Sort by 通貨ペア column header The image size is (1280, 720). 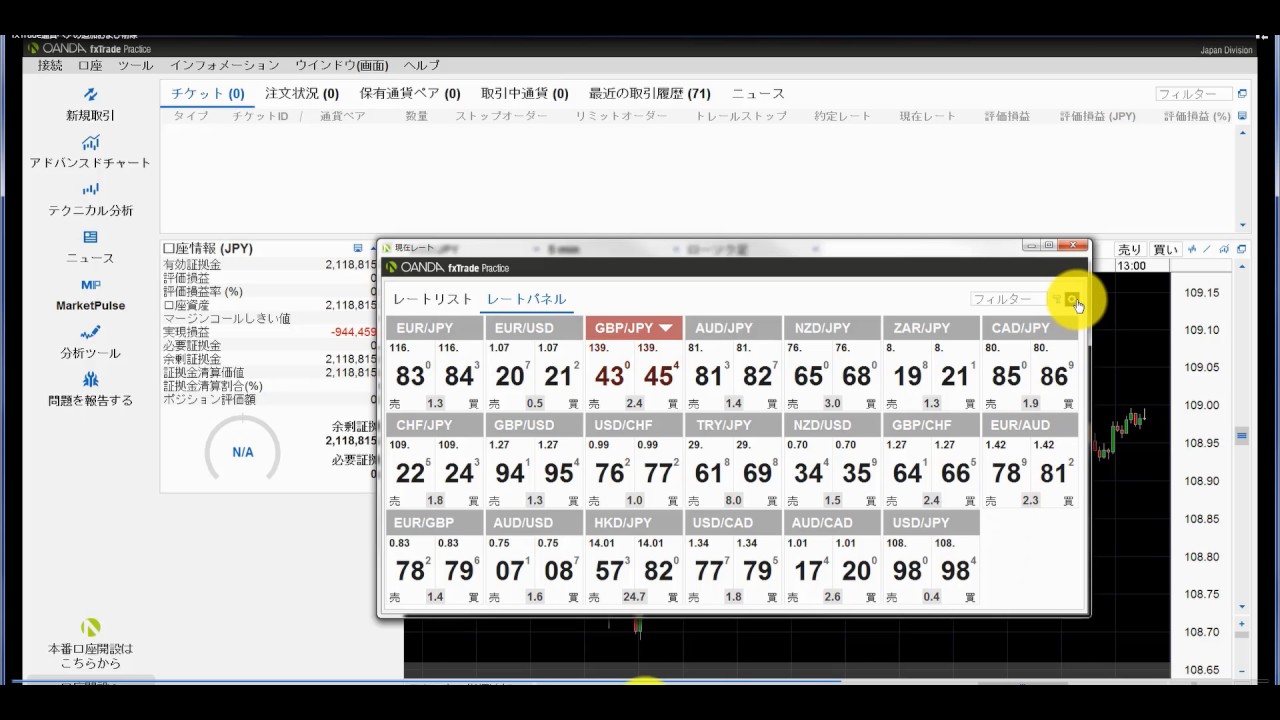[342, 116]
